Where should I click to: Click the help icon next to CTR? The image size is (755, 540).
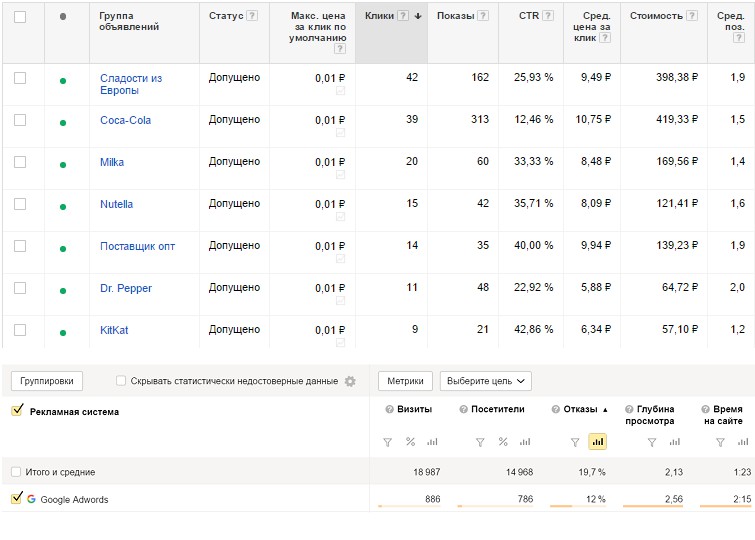click(548, 16)
